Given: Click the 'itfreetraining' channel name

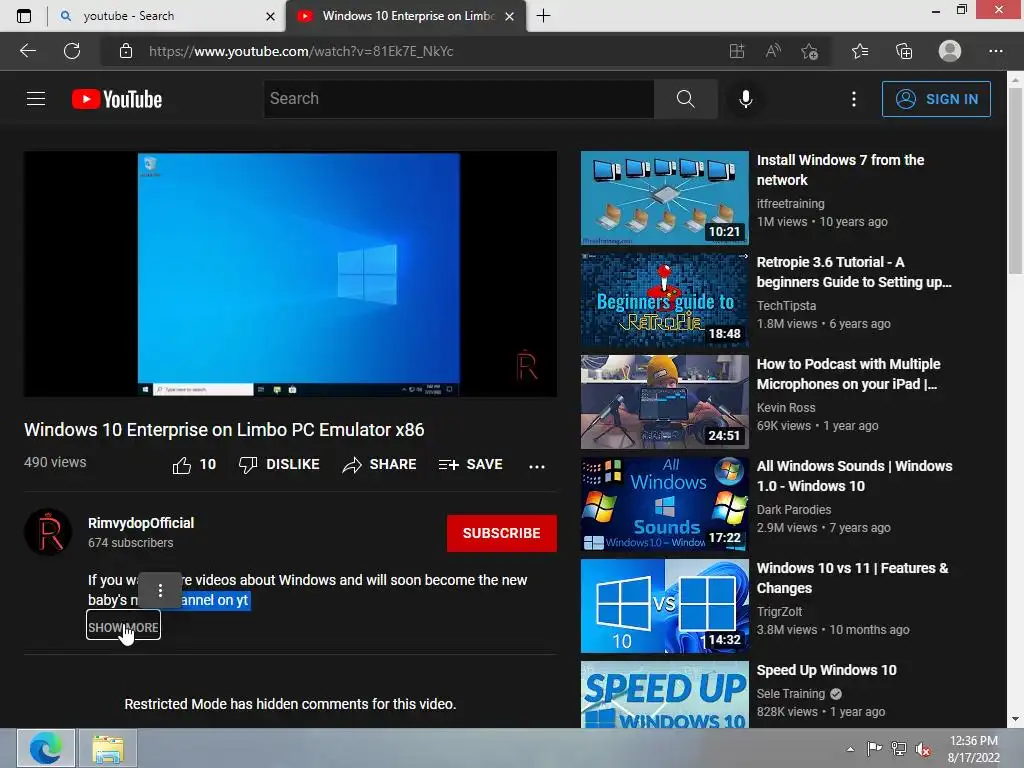Looking at the screenshot, I should pos(790,204).
